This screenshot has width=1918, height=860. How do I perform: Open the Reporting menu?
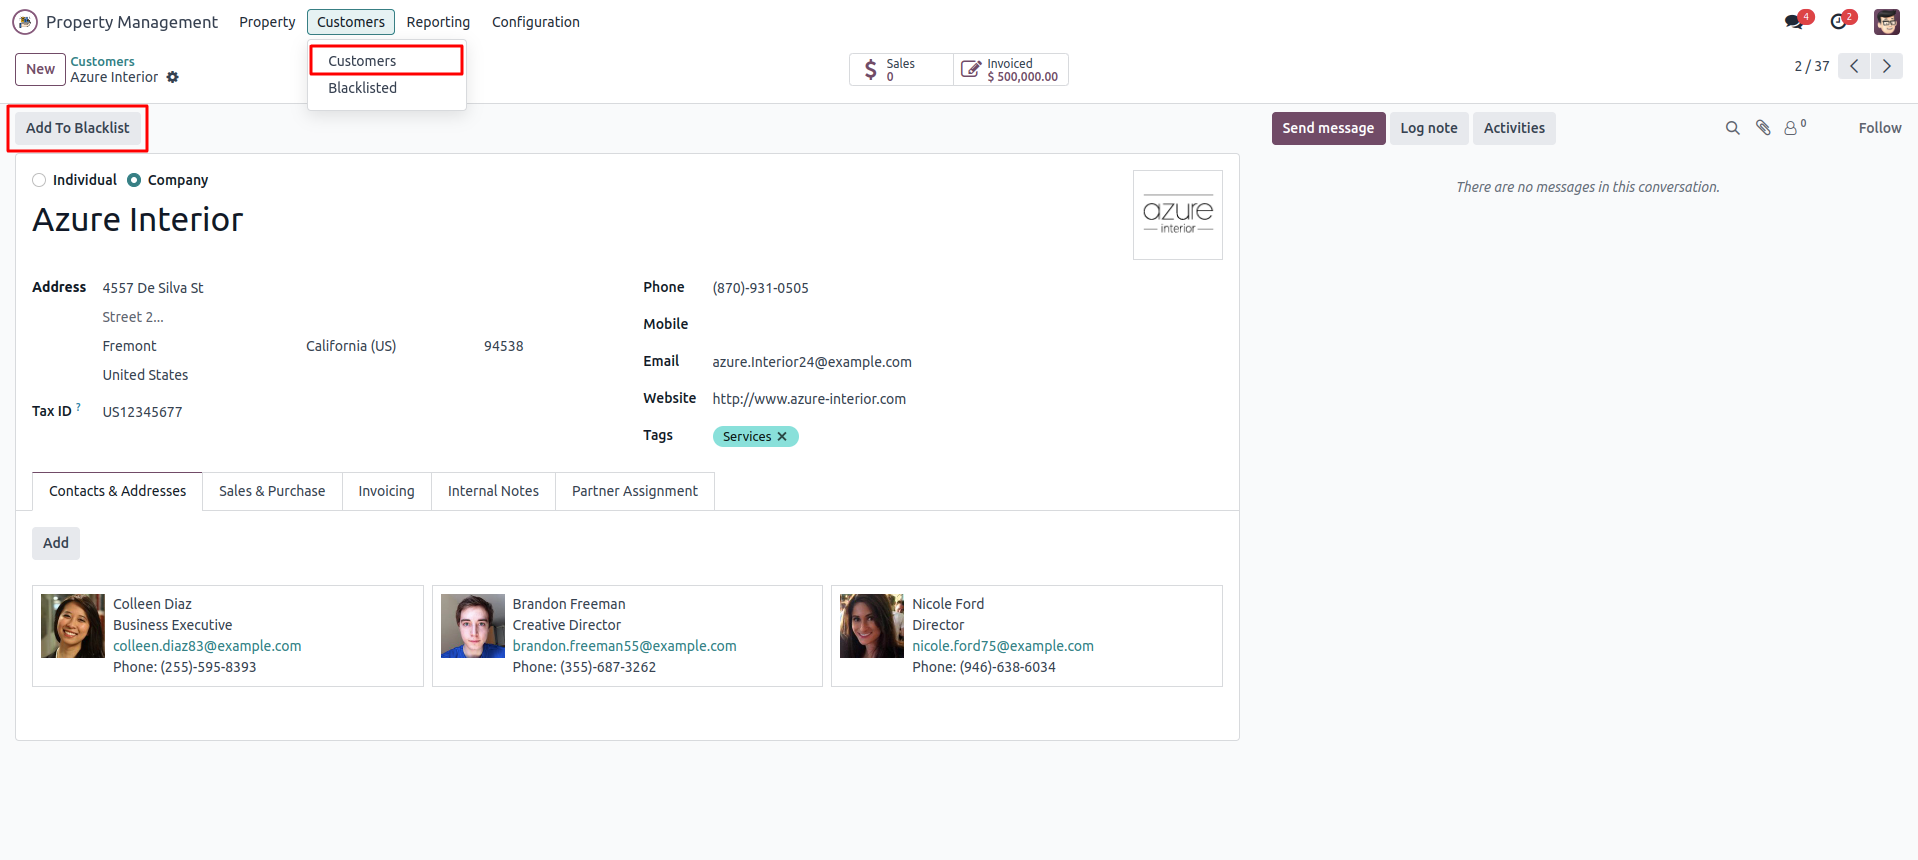438,22
